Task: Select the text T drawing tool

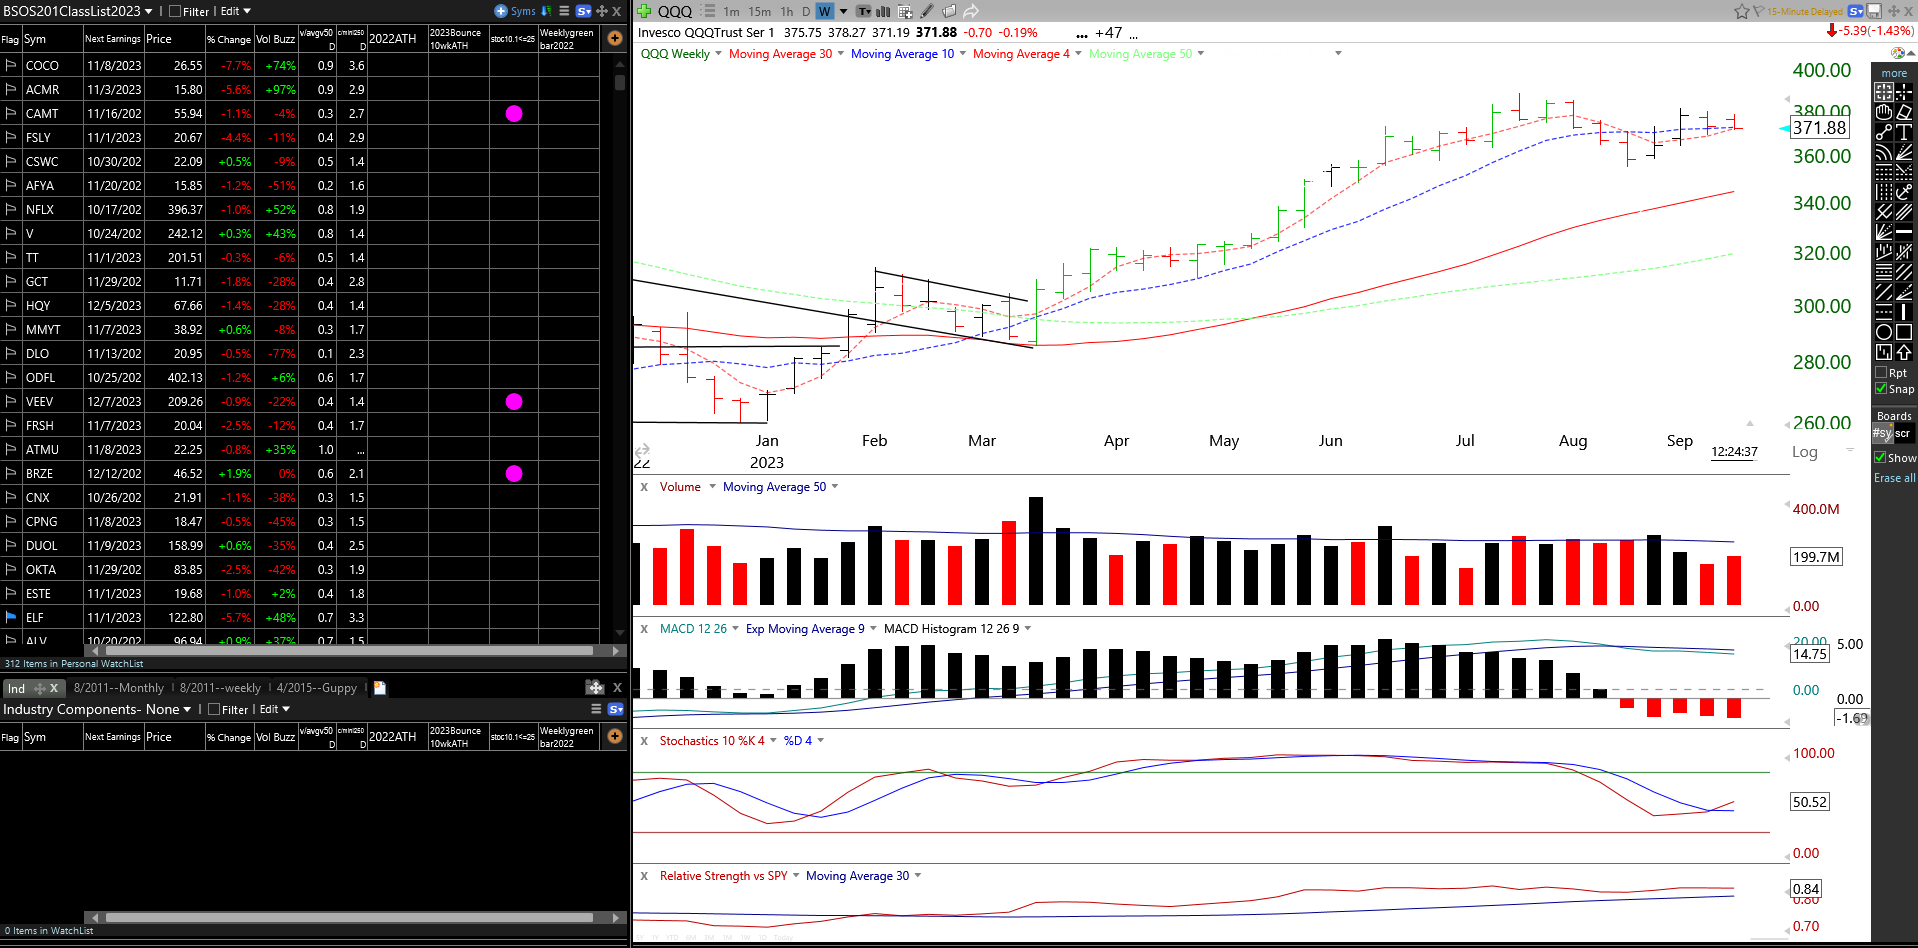Action: coord(1904,132)
